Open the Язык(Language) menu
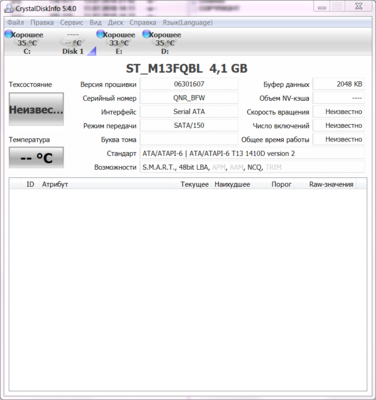This screenshot has width=376, height=400. (x=188, y=23)
